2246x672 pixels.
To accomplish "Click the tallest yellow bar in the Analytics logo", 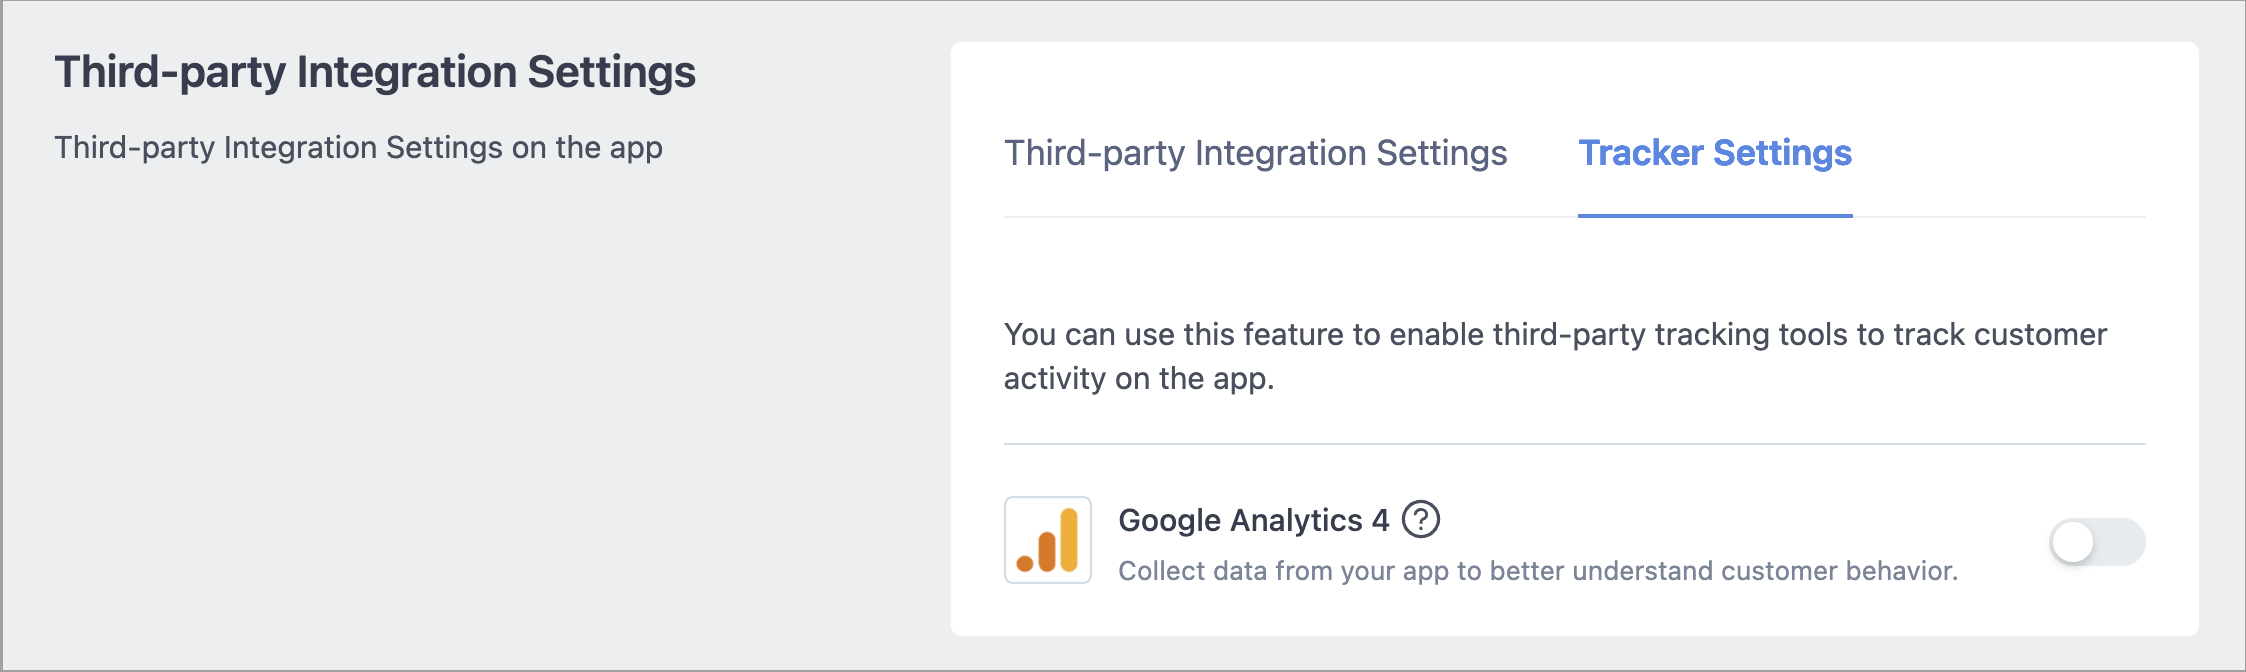I will point(1069,539).
